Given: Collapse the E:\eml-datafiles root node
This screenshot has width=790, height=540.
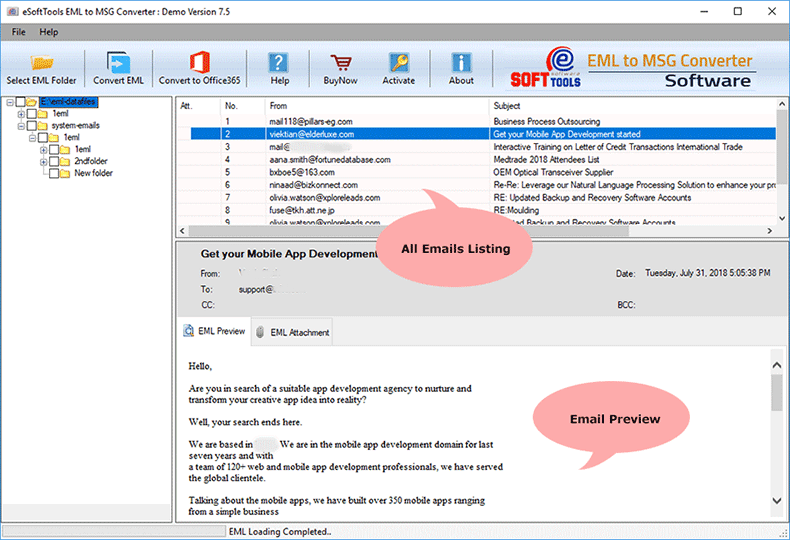Looking at the screenshot, I should [10, 102].
